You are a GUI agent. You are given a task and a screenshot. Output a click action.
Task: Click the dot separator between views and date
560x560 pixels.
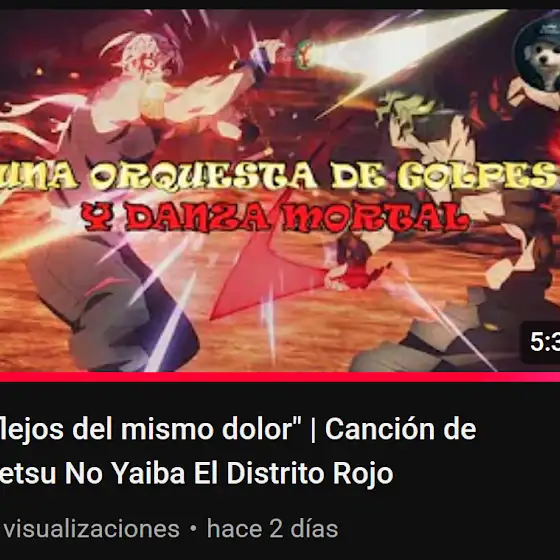coord(193,529)
